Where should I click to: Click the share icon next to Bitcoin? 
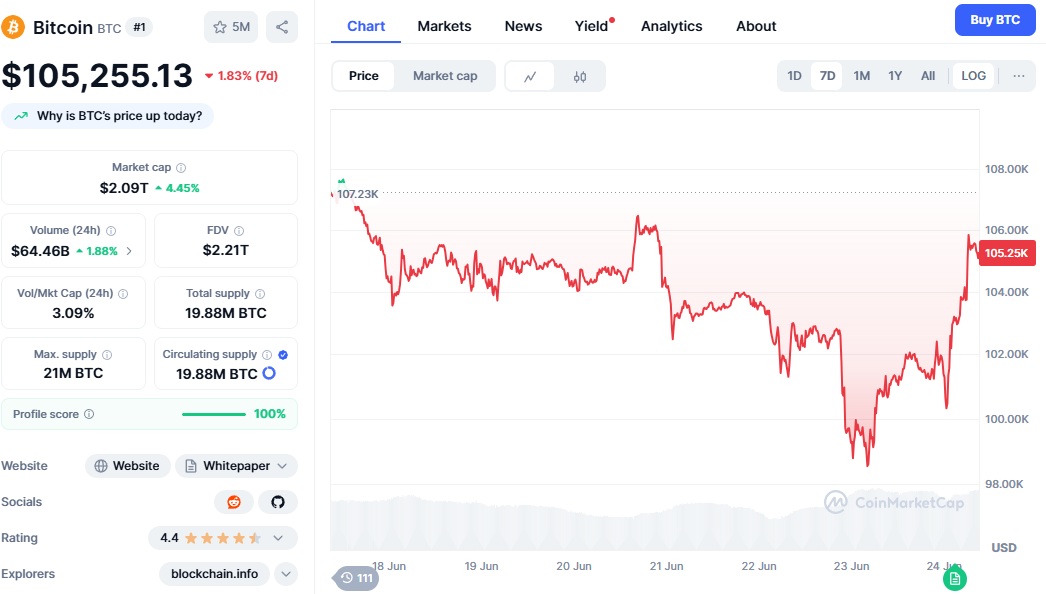pos(282,27)
